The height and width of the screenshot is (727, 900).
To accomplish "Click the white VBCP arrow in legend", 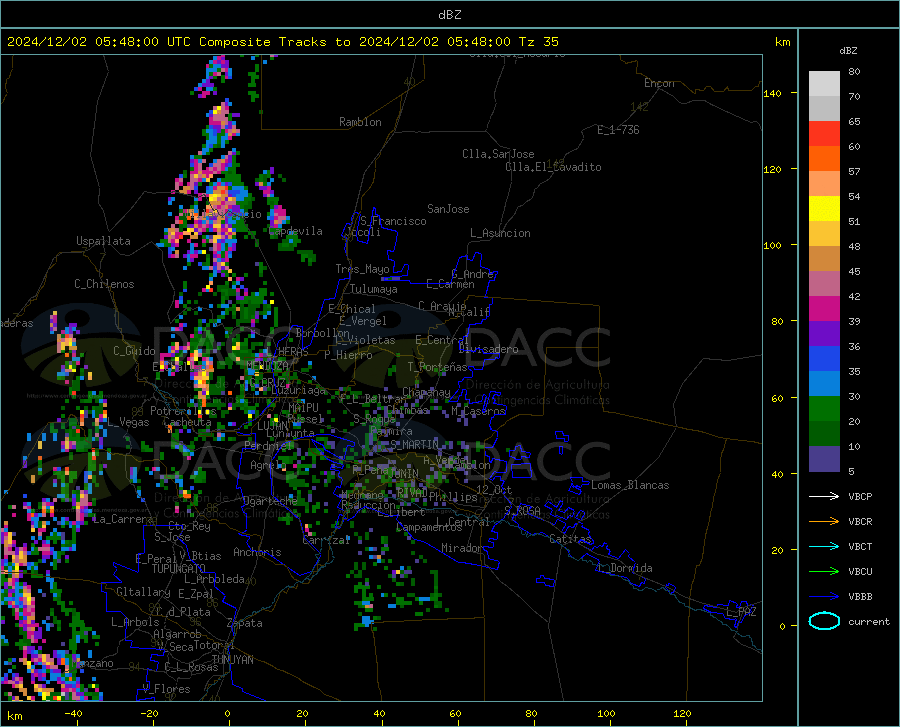I will click(824, 496).
